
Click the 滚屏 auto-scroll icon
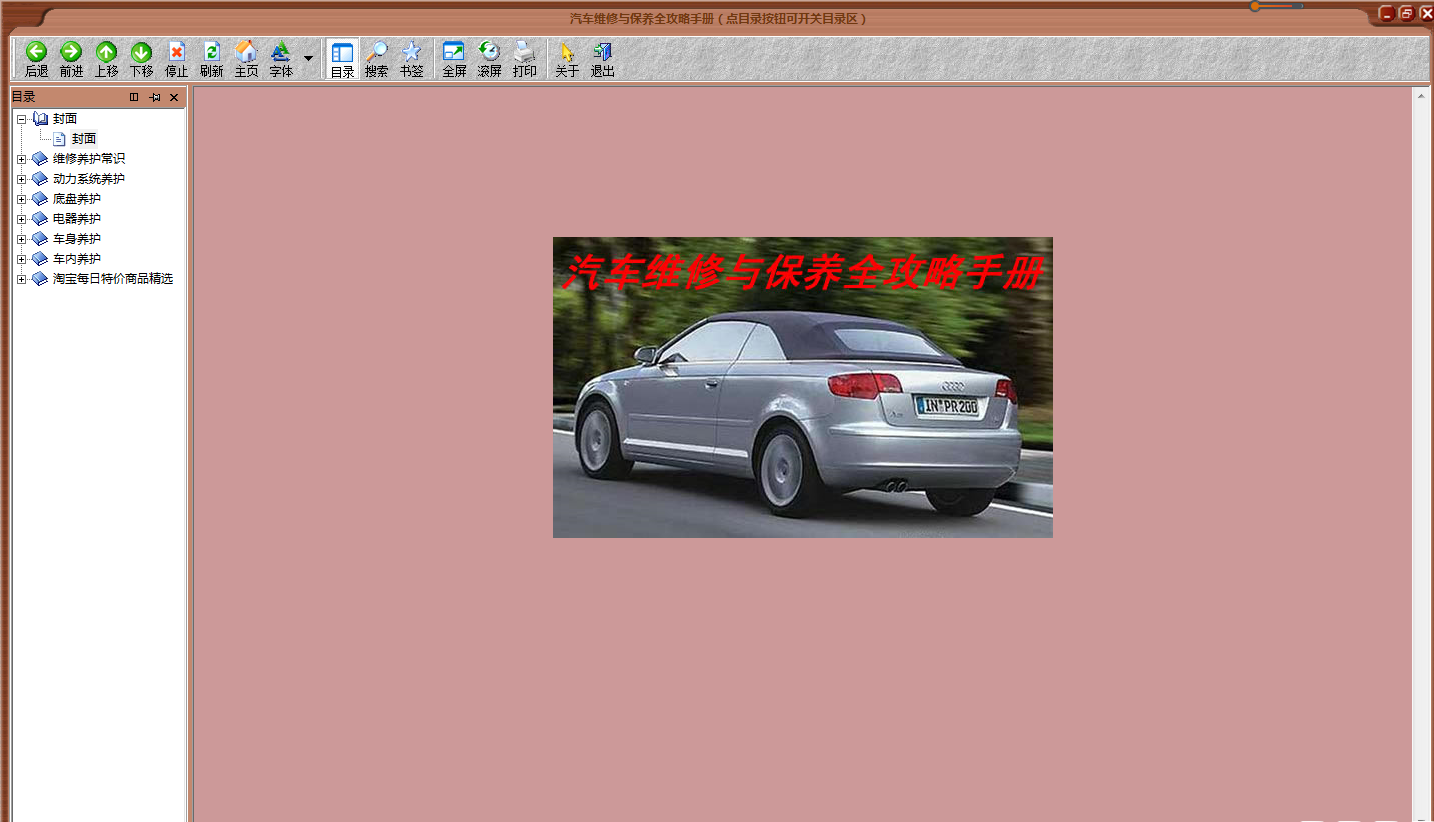489,52
